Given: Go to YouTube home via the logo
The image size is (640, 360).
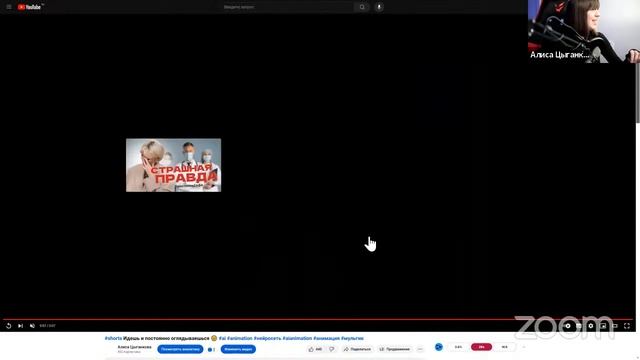Looking at the screenshot, I should (29, 7).
